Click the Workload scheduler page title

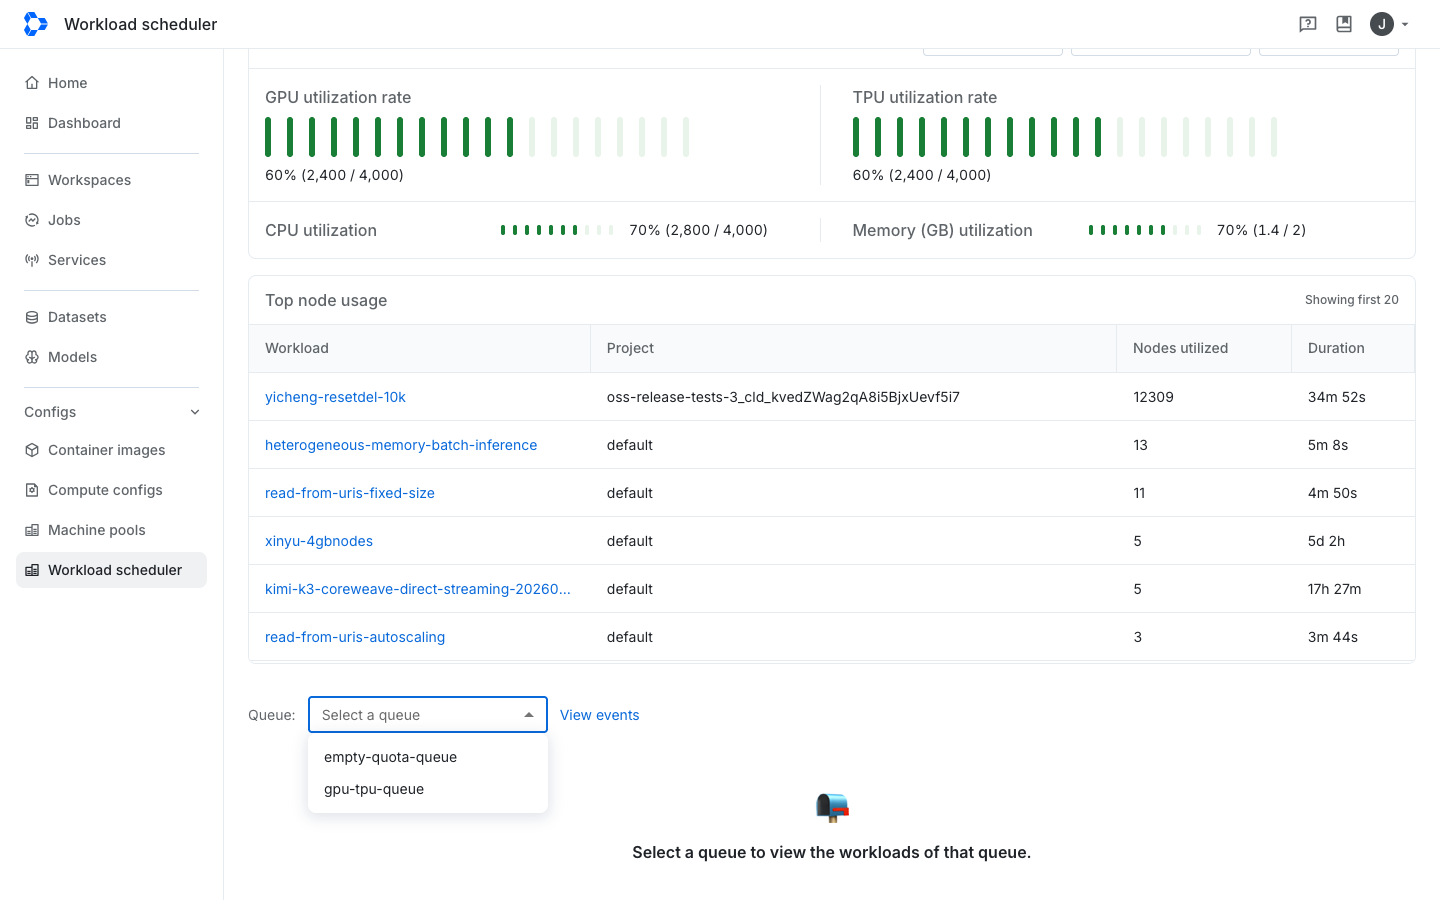[x=140, y=24]
